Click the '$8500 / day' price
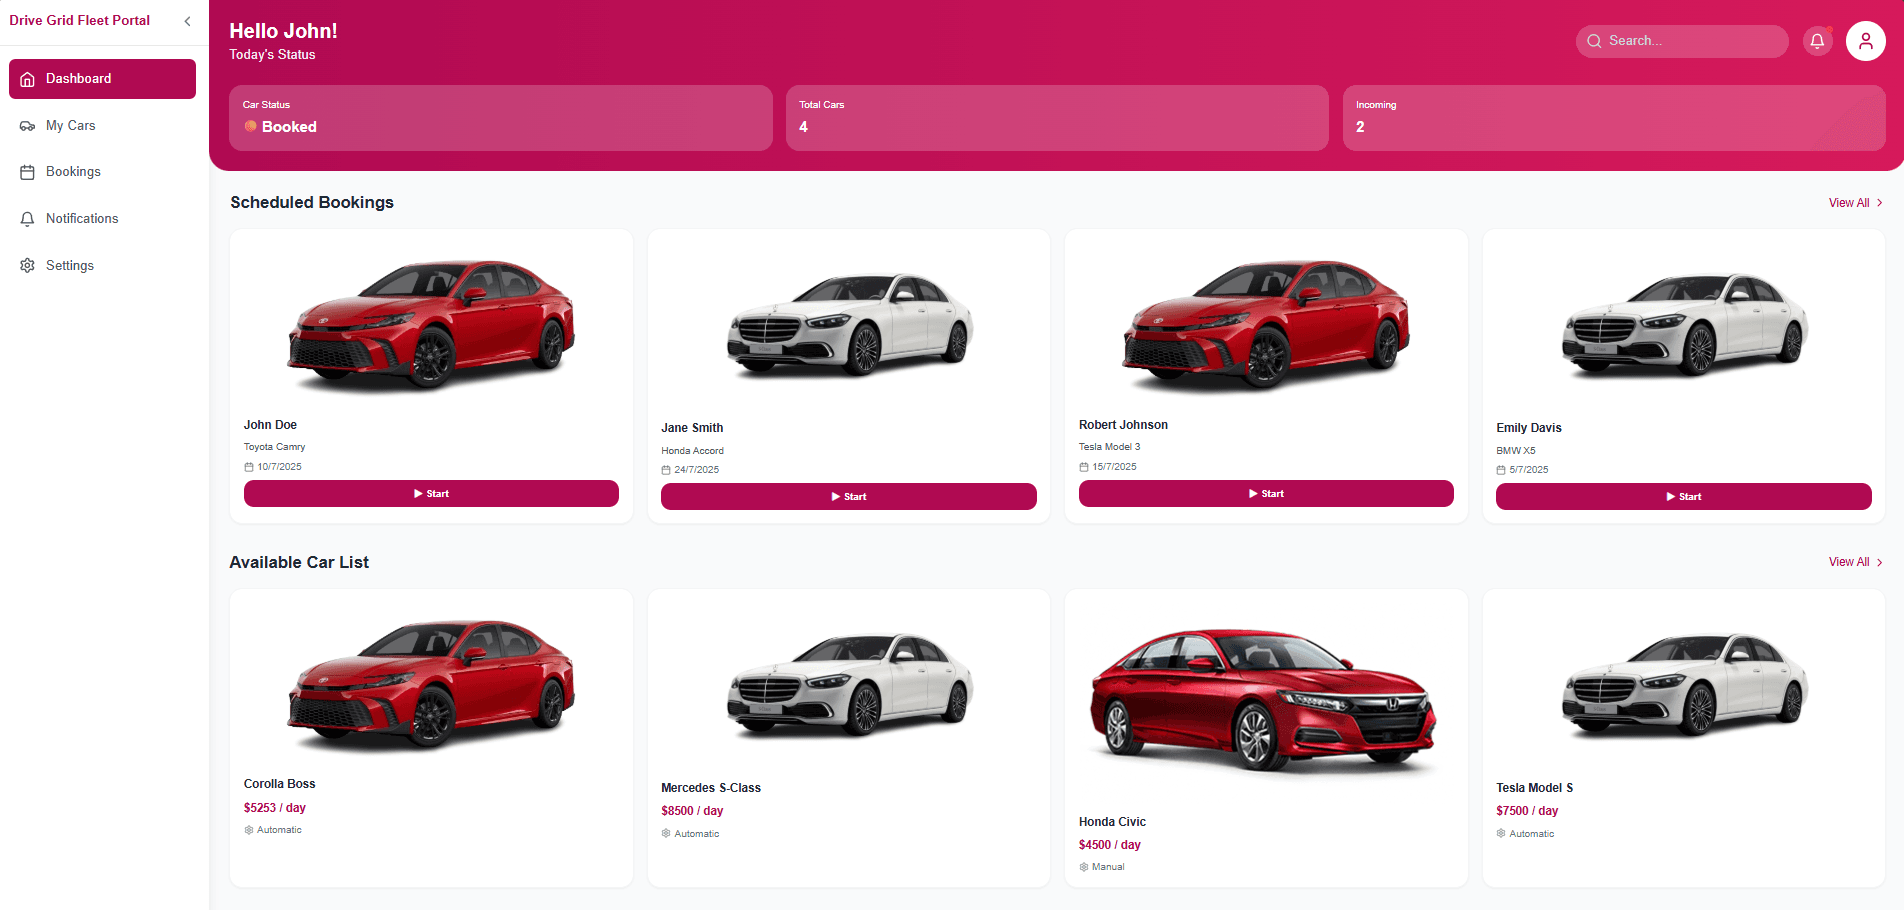Image resolution: width=1904 pixels, height=910 pixels. 692,811
